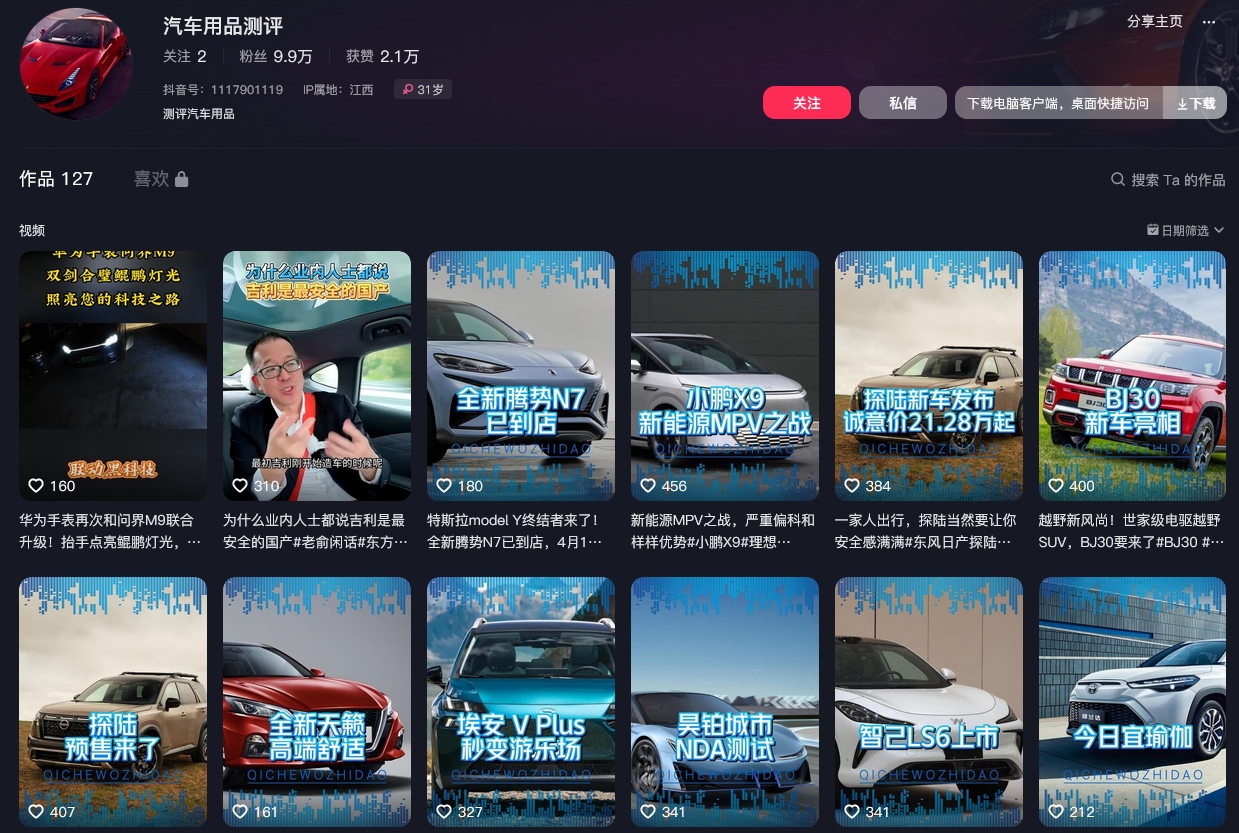The height and width of the screenshot is (833, 1239).
Task: Click caption 华为手表再次和问界M9联合升级
Action: pyautogui.click(x=110, y=531)
